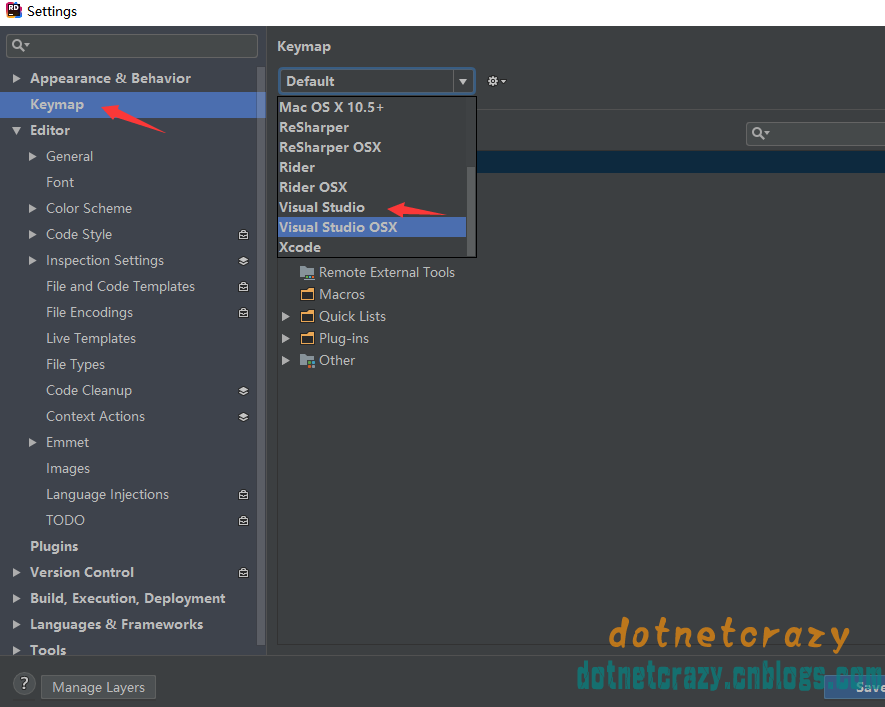The image size is (885, 707).
Task: Click the Other folder icon
Action: pyautogui.click(x=307, y=361)
